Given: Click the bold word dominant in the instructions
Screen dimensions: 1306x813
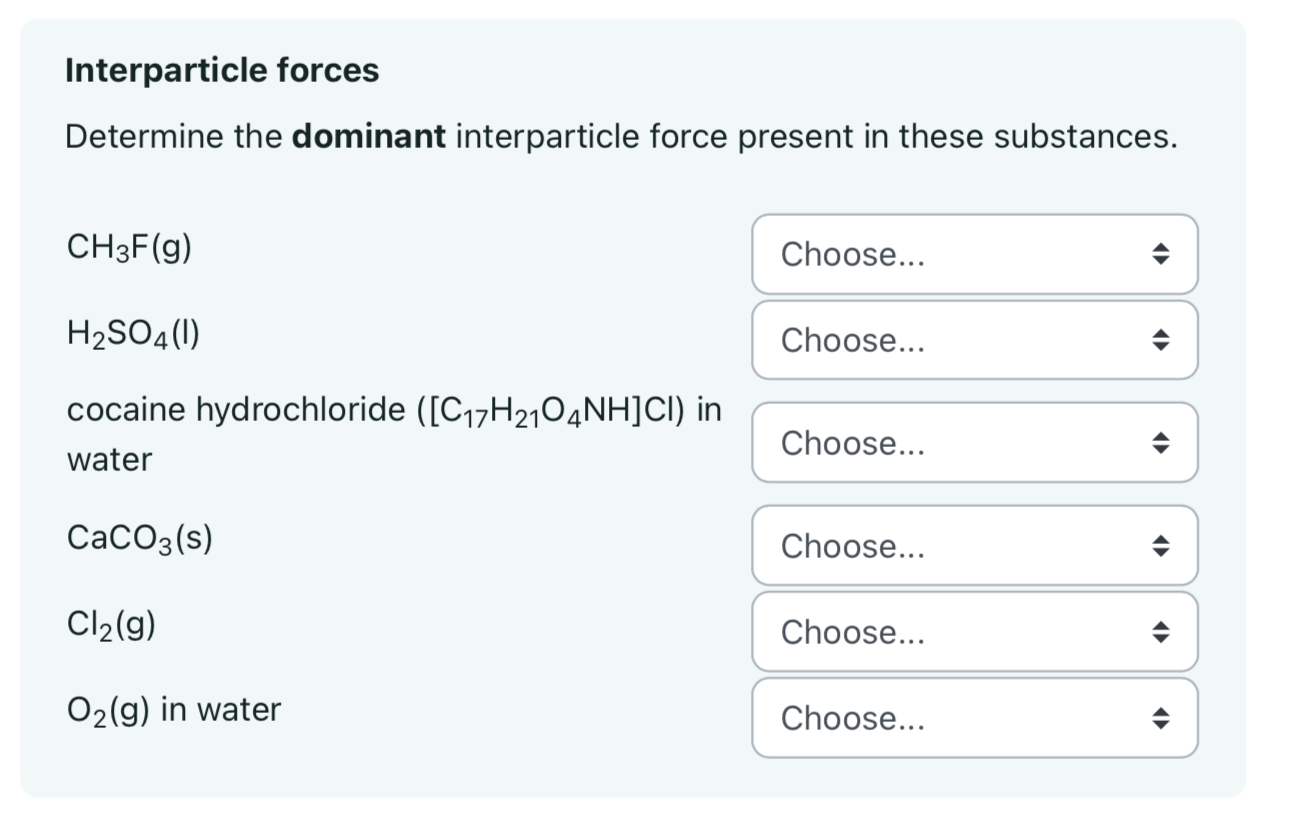Looking at the screenshot, I should 369,137.
